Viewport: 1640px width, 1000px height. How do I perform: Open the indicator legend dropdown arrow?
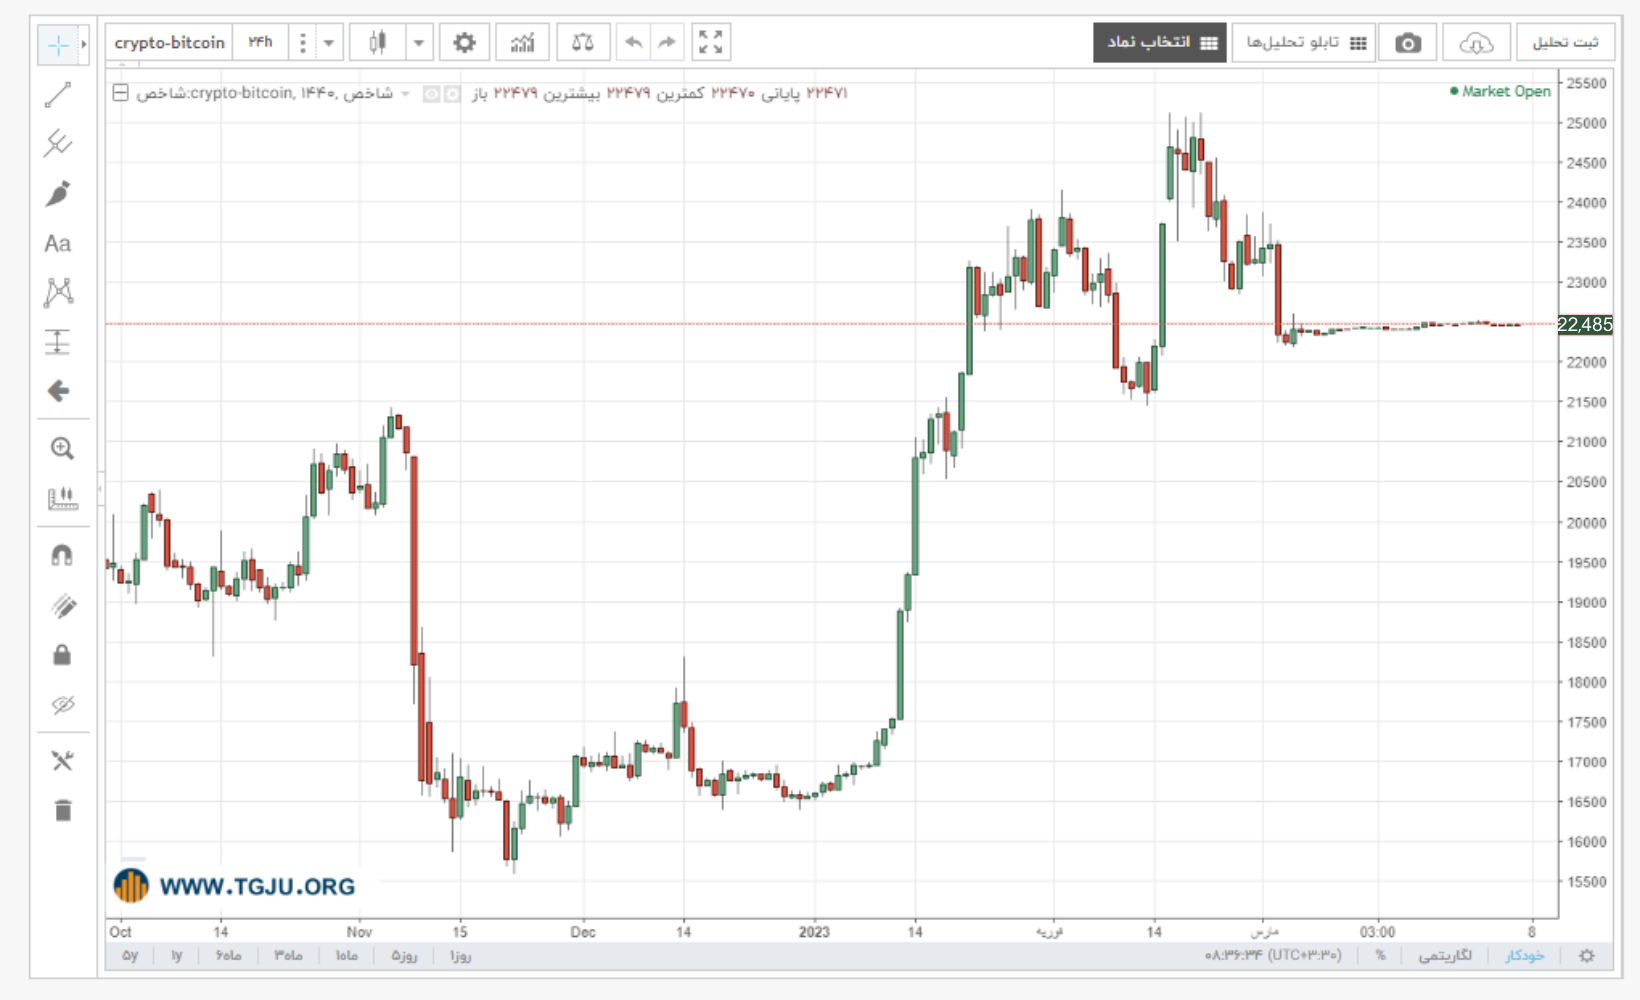(x=405, y=93)
